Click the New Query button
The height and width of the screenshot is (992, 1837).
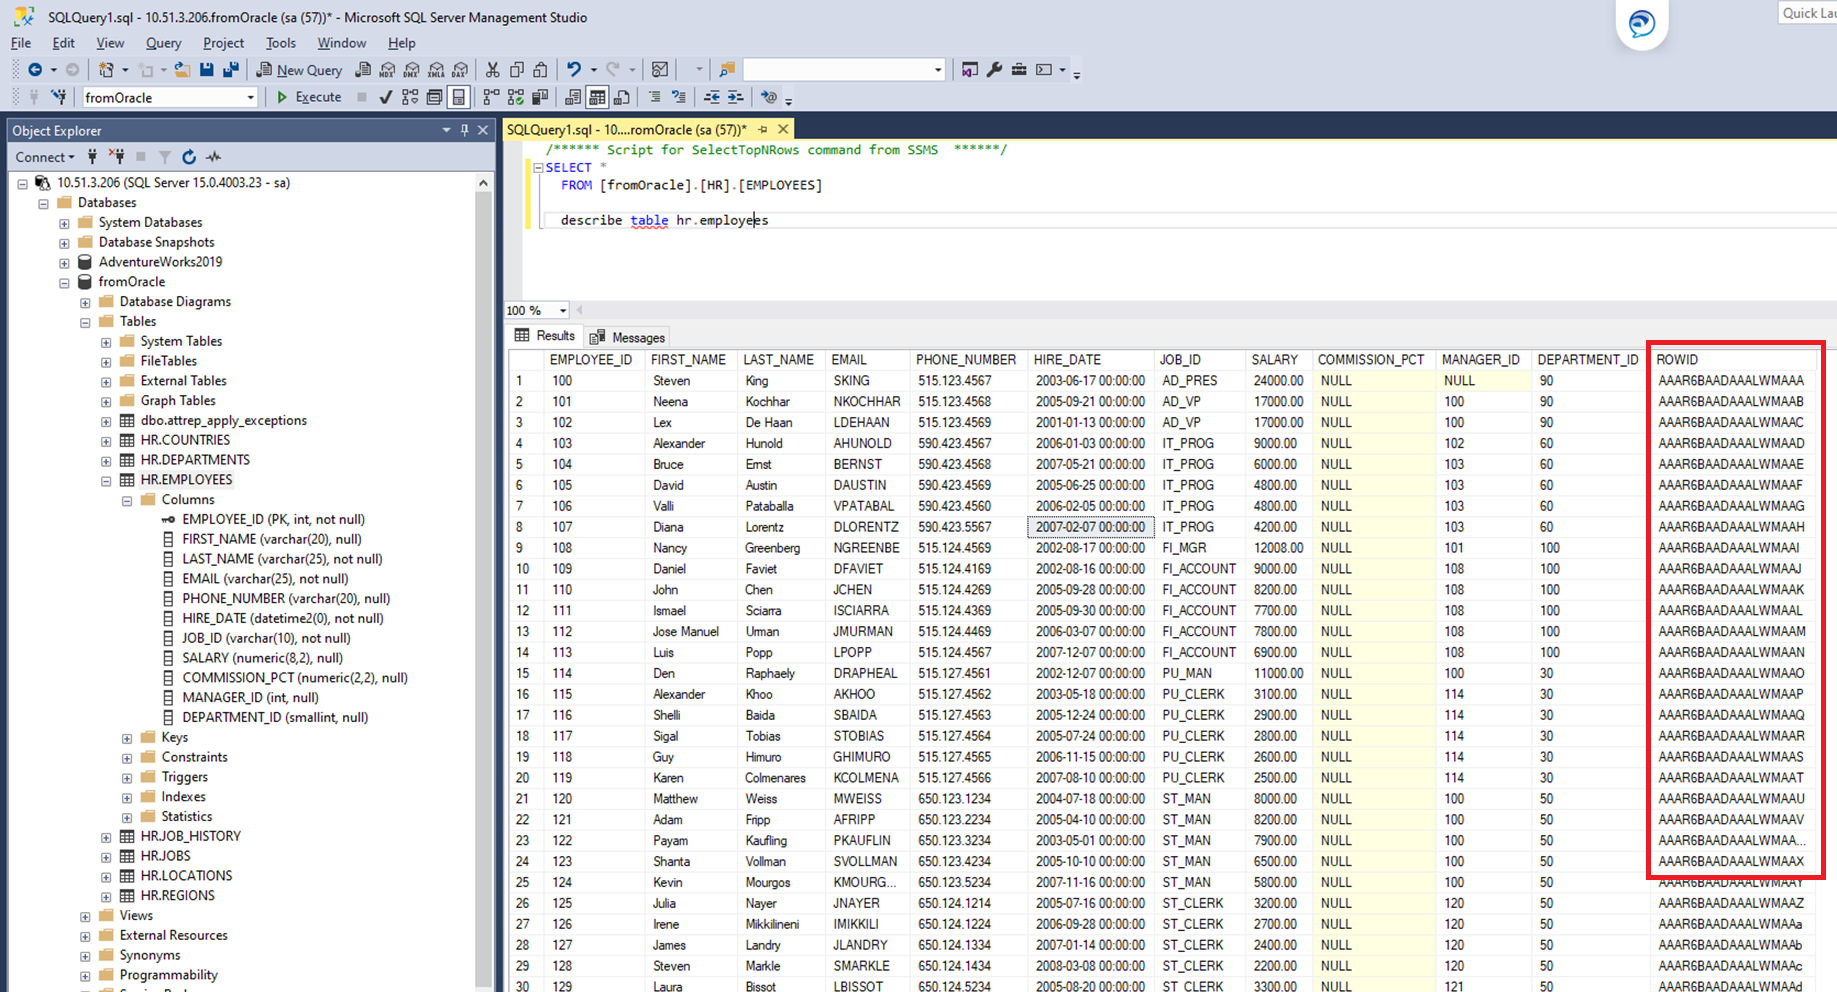click(x=299, y=70)
